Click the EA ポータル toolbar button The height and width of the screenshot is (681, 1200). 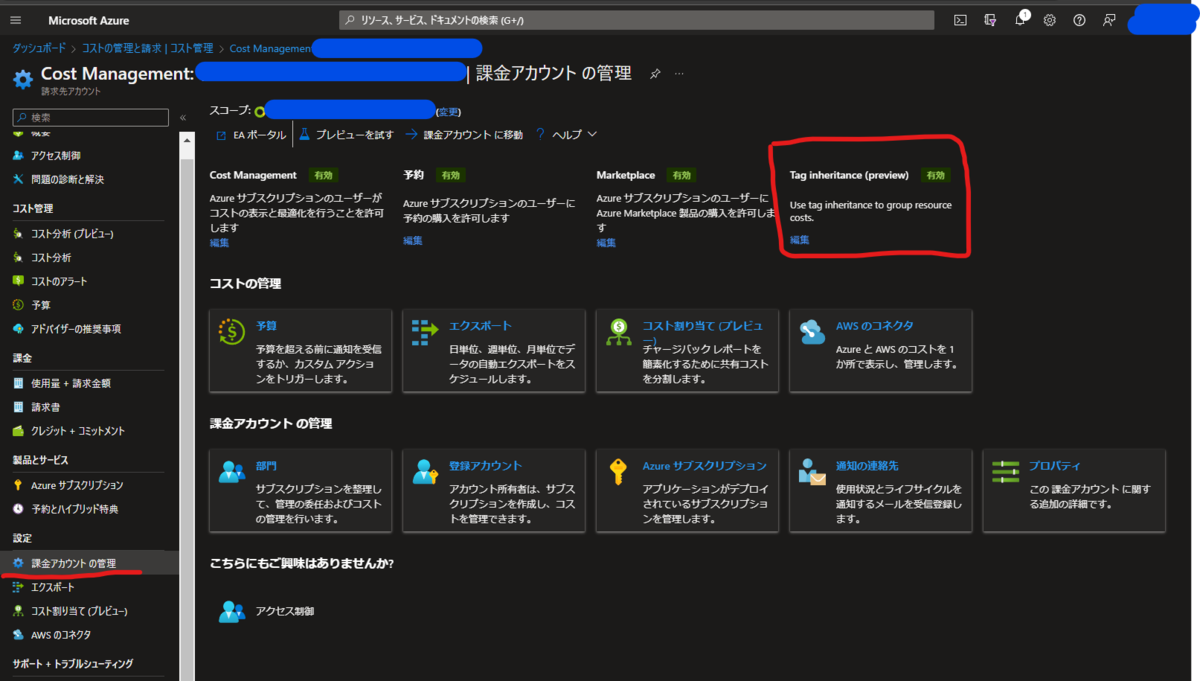point(251,134)
